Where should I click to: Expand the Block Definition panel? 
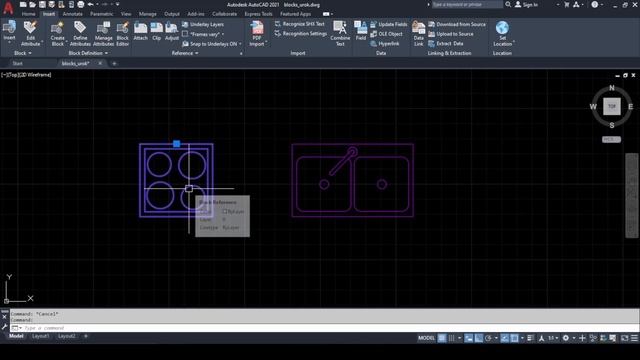coord(88,53)
